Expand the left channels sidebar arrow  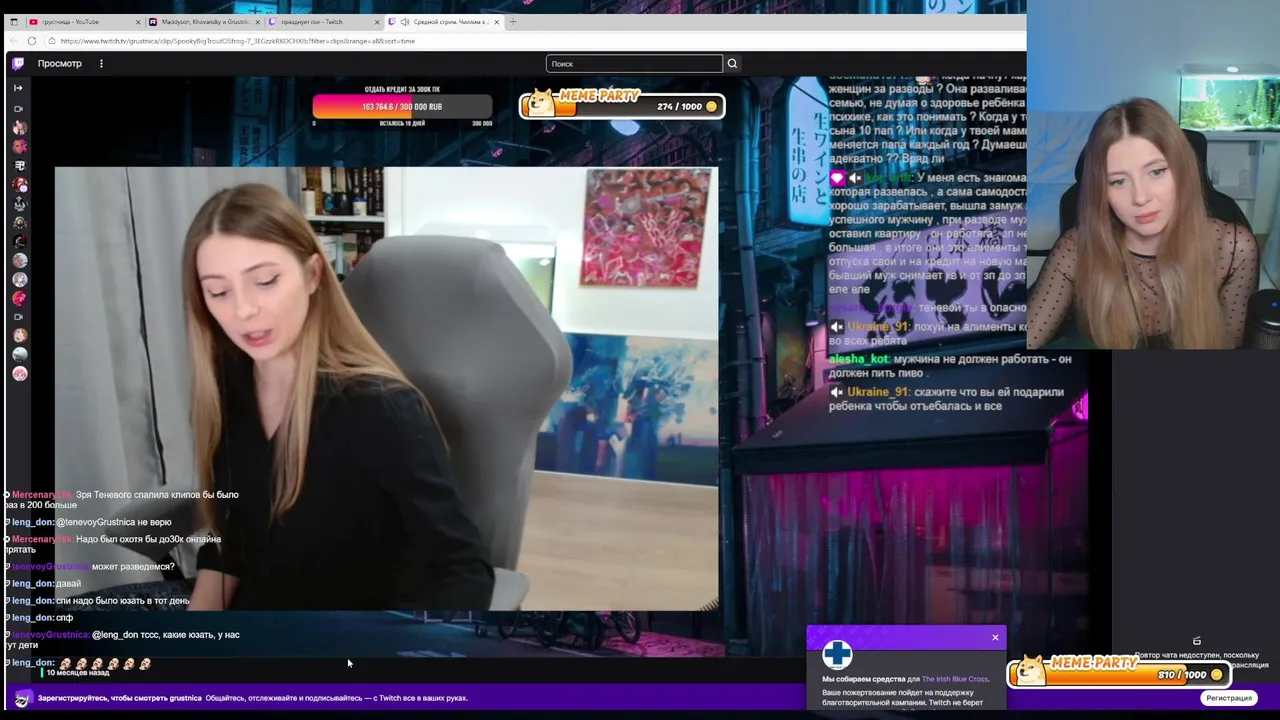click(x=18, y=88)
